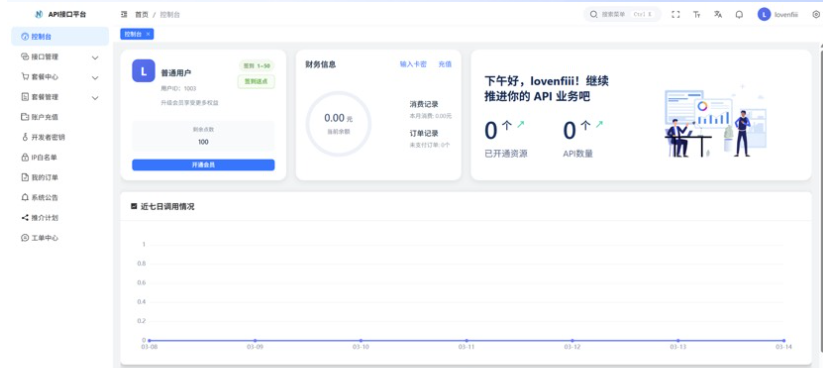The width and height of the screenshot is (823, 368).
Task: Click the bell icon for 系统公告
Action: tap(25, 197)
